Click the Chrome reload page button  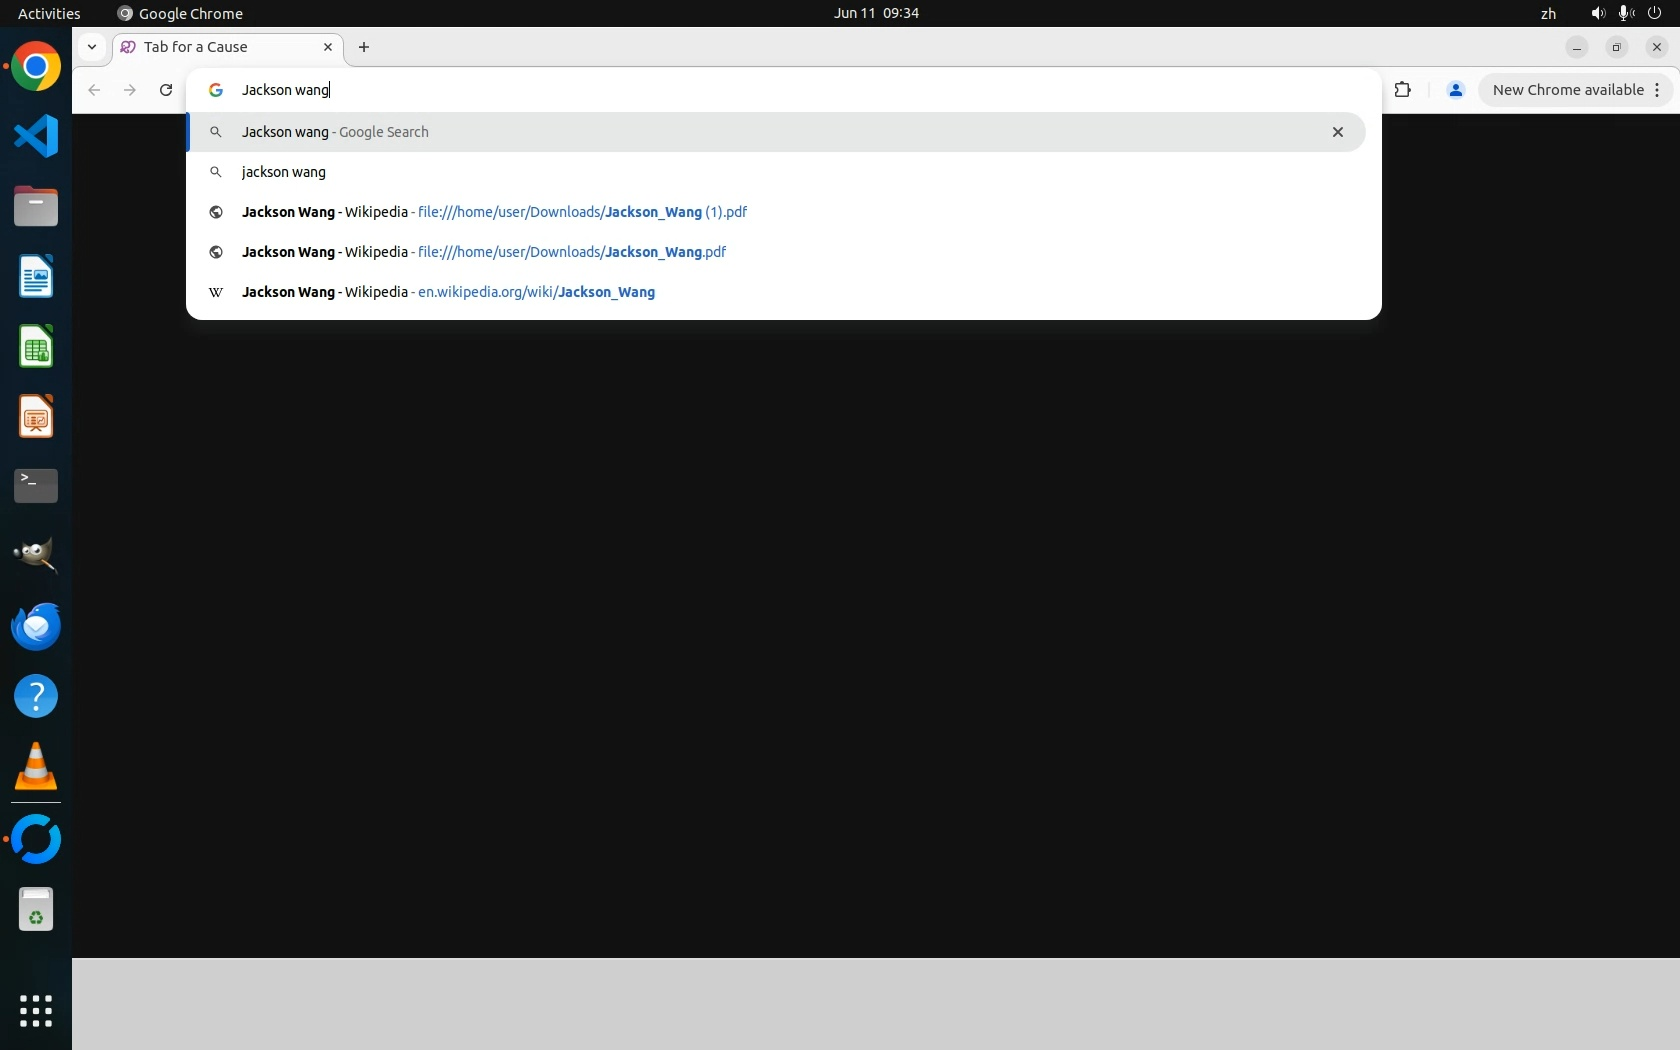point(166,90)
